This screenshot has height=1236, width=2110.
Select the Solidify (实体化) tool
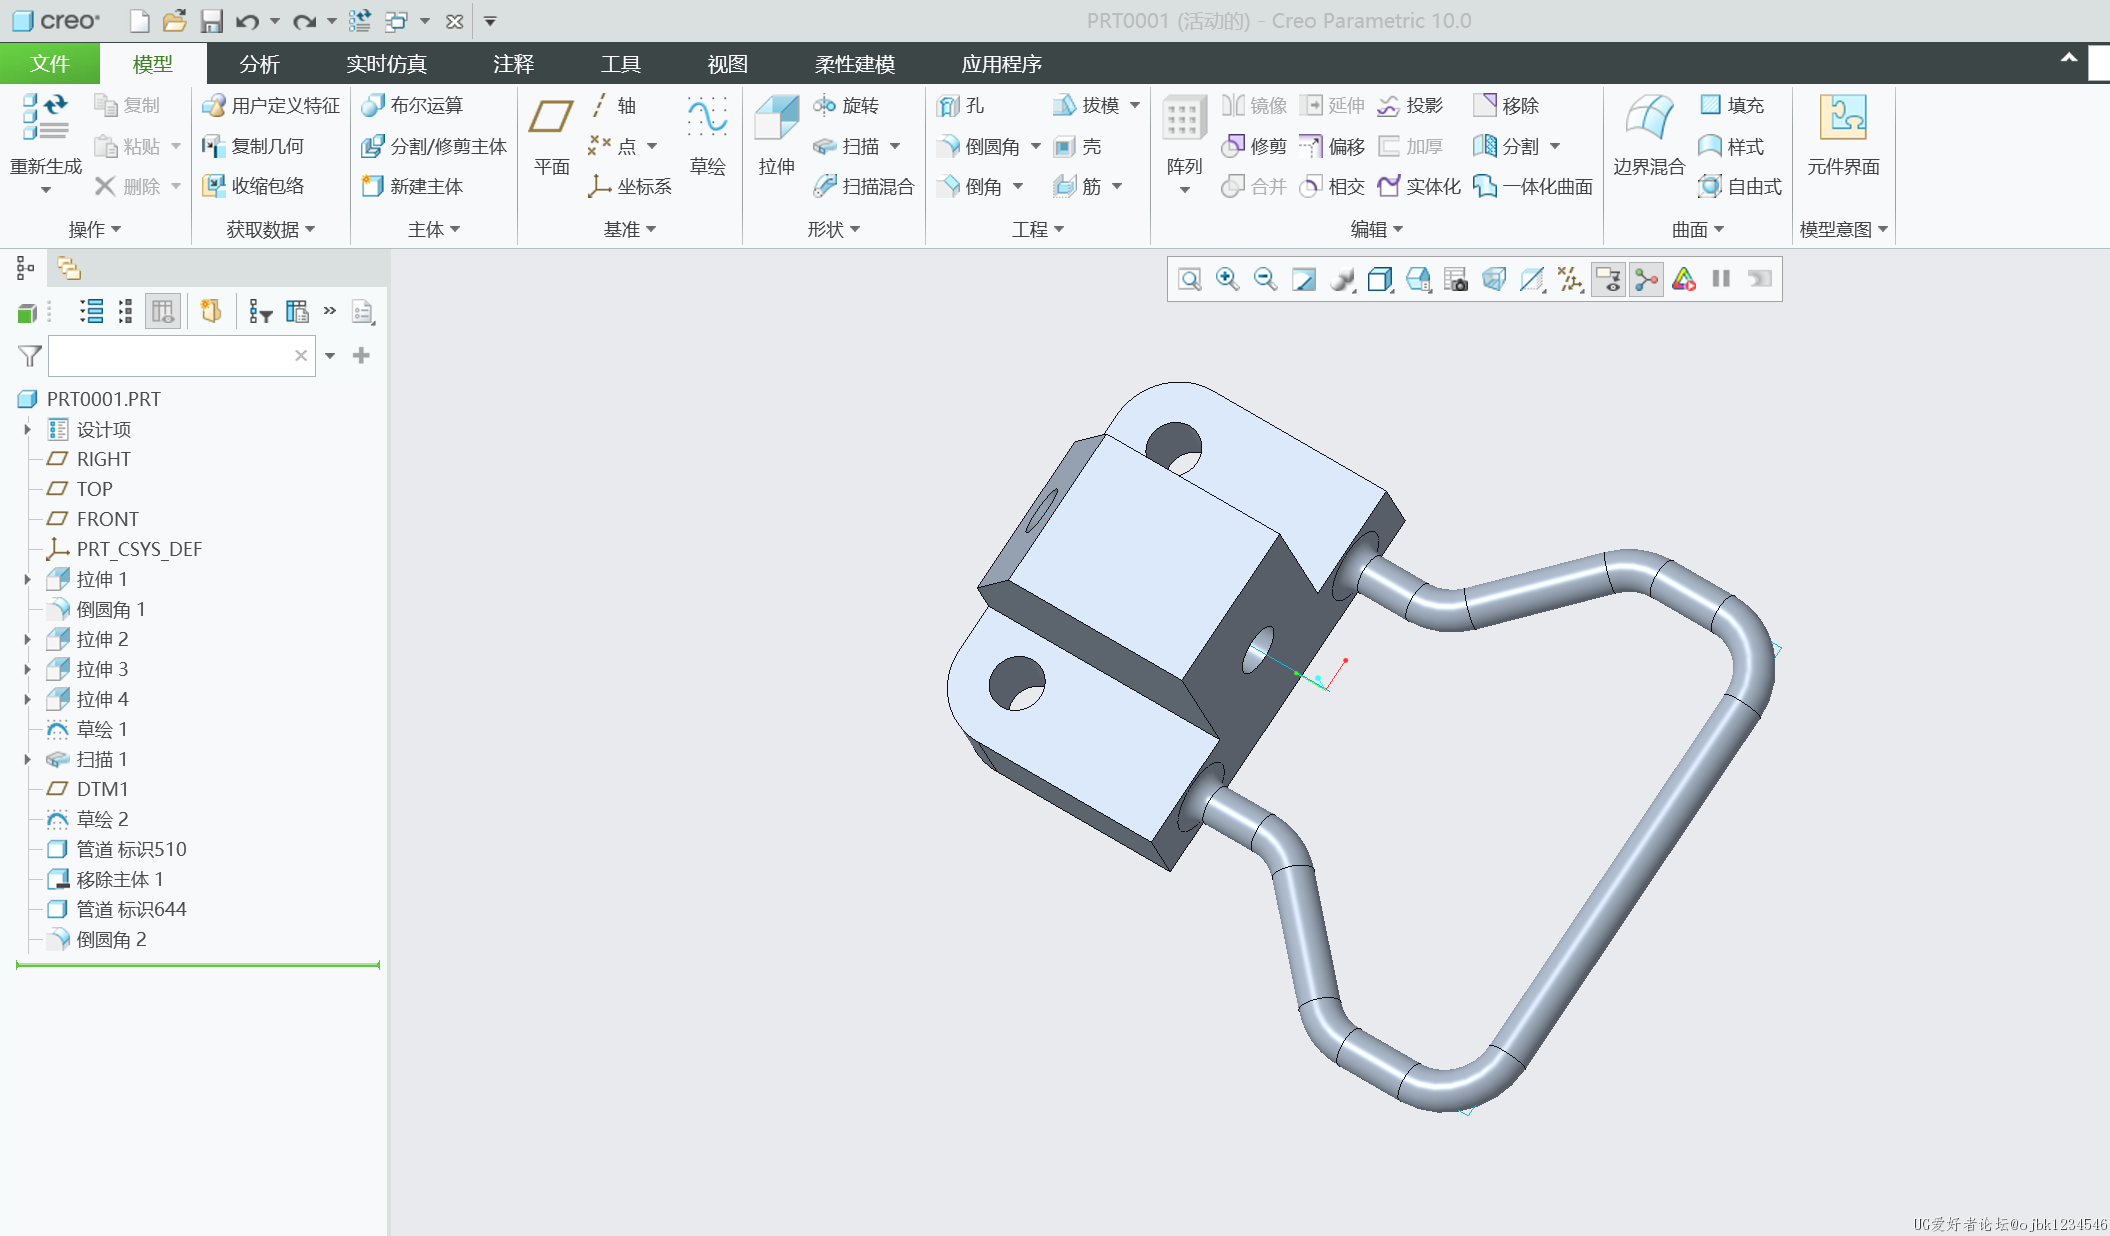(x=1419, y=186)
